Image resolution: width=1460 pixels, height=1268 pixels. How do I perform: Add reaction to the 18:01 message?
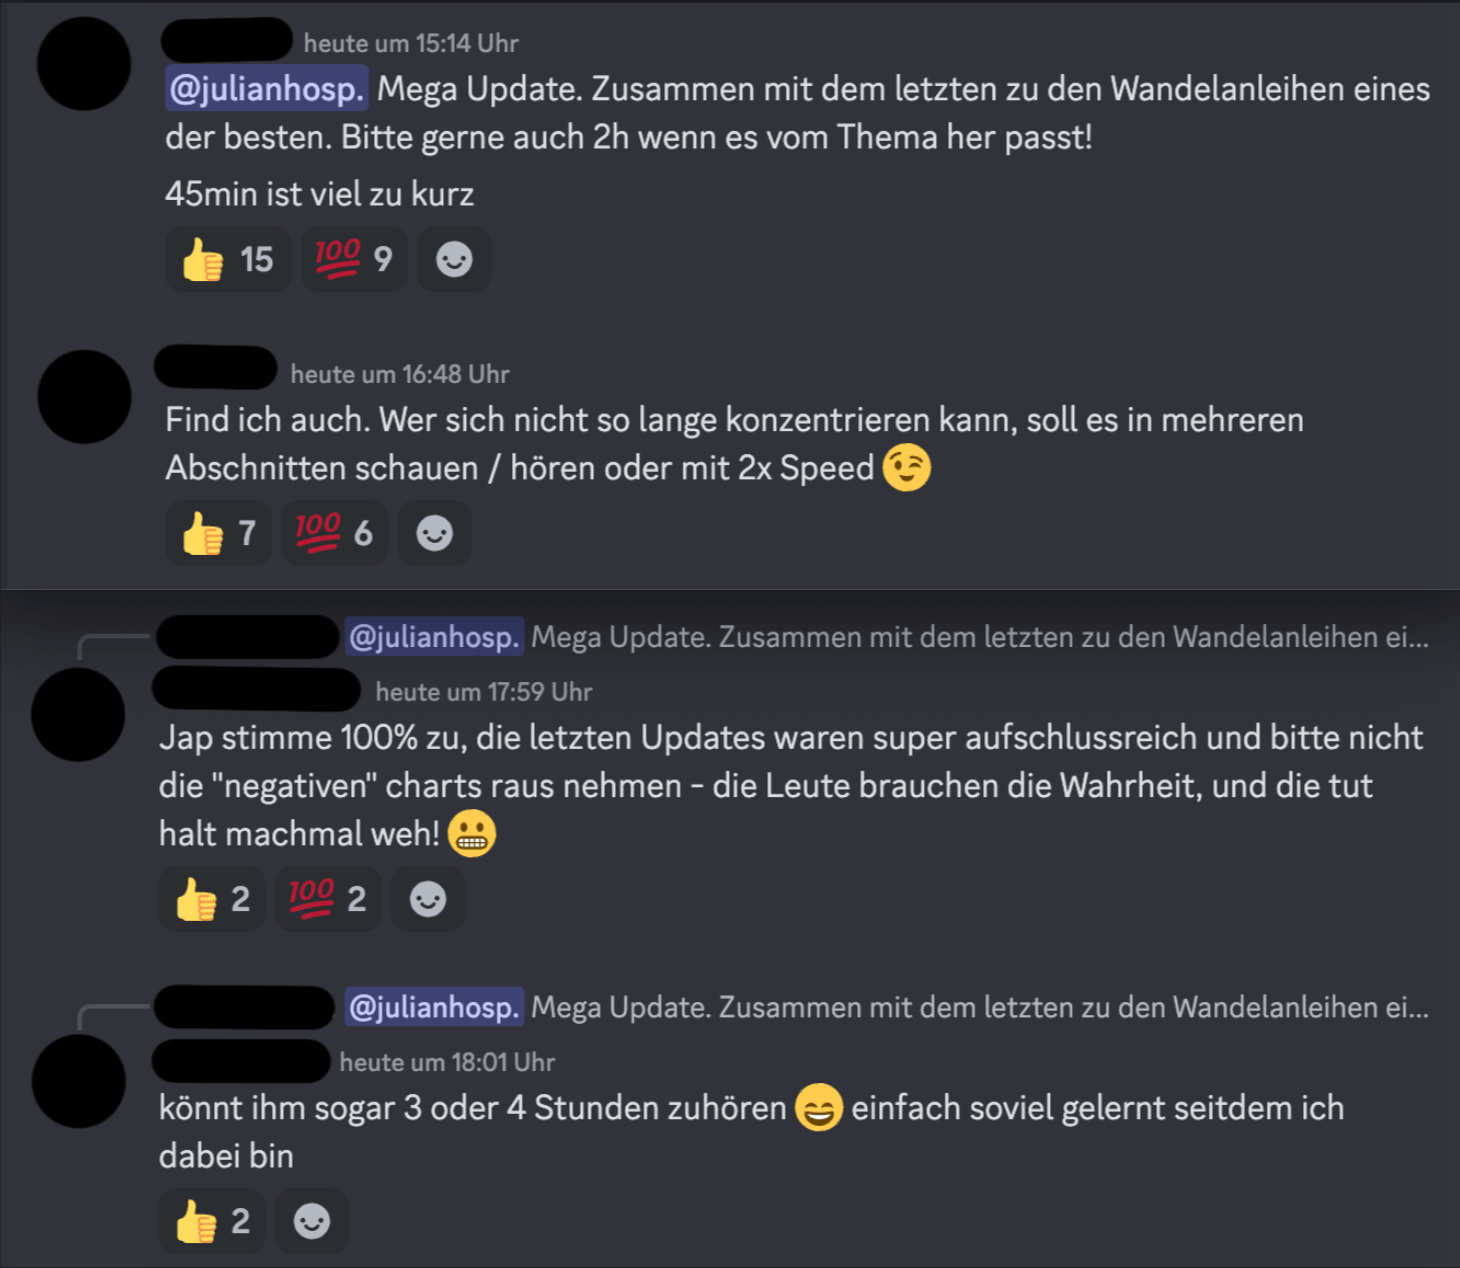pyautogui.click(x=312, y=1221)
